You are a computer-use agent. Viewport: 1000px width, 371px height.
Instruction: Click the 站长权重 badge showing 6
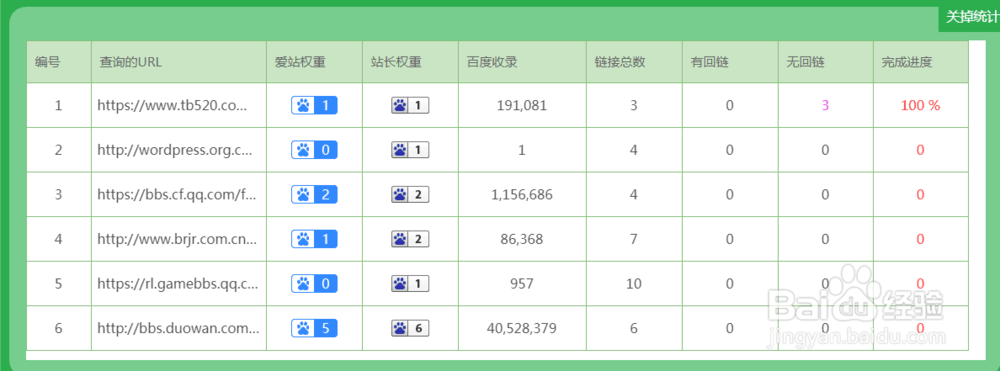[410, 328]
